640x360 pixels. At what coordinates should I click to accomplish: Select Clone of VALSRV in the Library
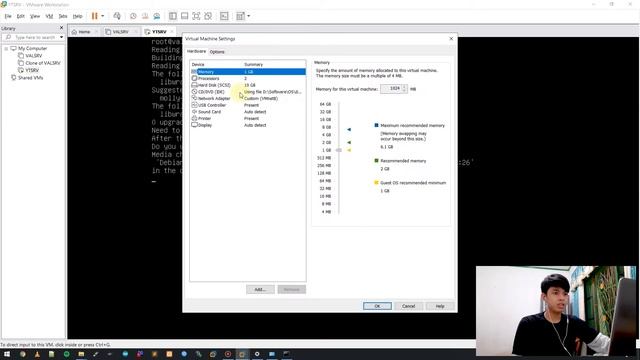point(42,63)
